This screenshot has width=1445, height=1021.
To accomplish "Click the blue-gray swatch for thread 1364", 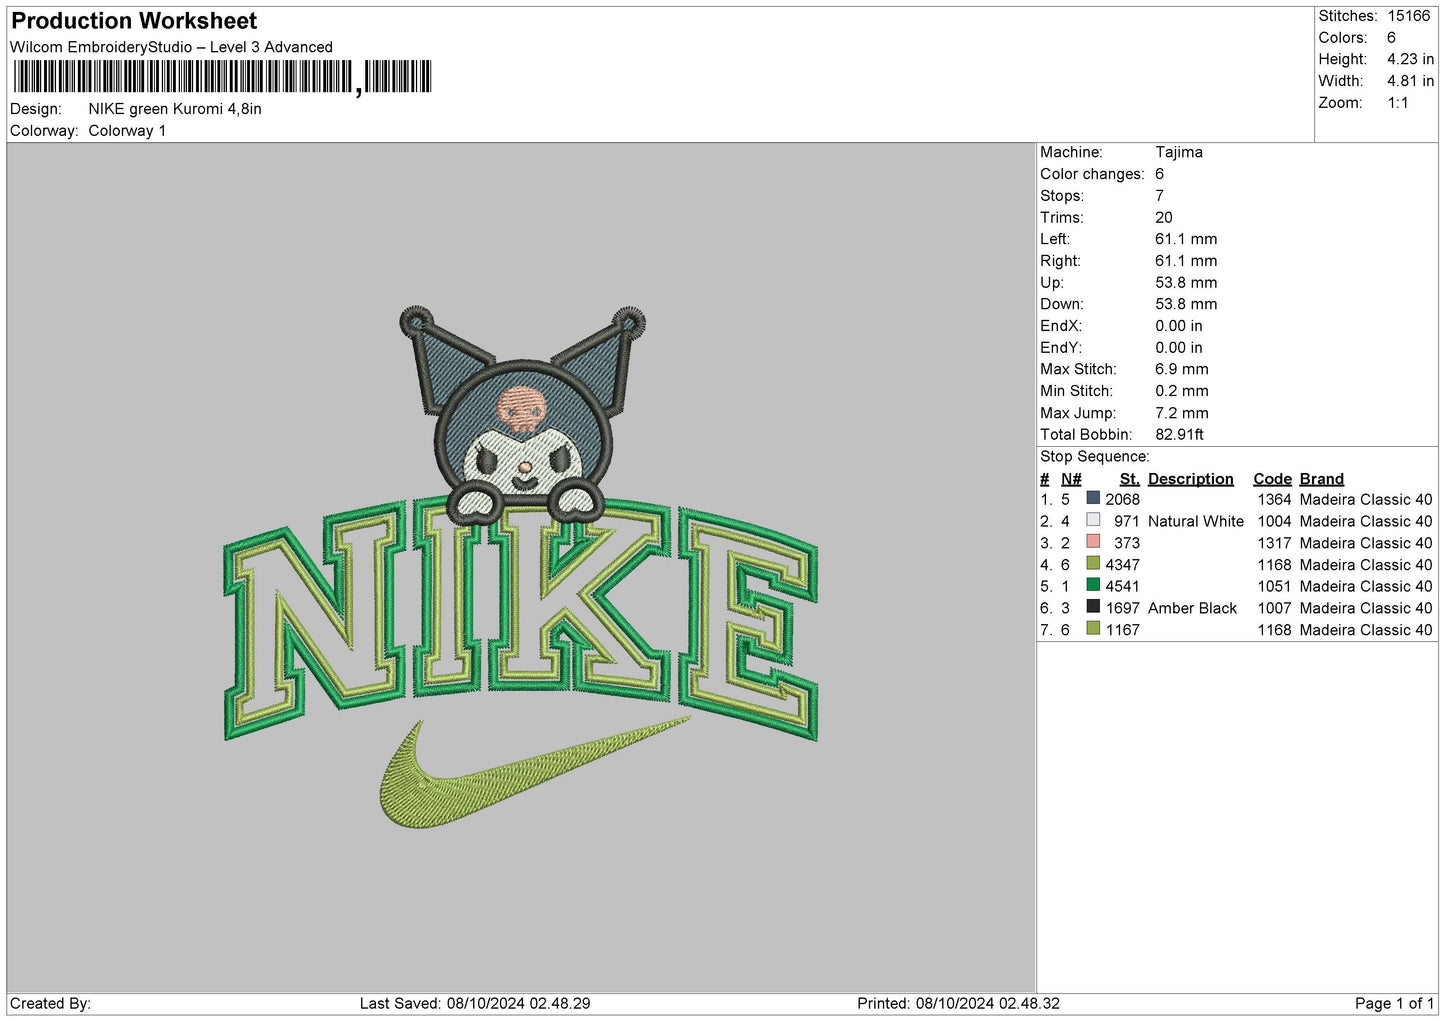I will pos(1093,498).
